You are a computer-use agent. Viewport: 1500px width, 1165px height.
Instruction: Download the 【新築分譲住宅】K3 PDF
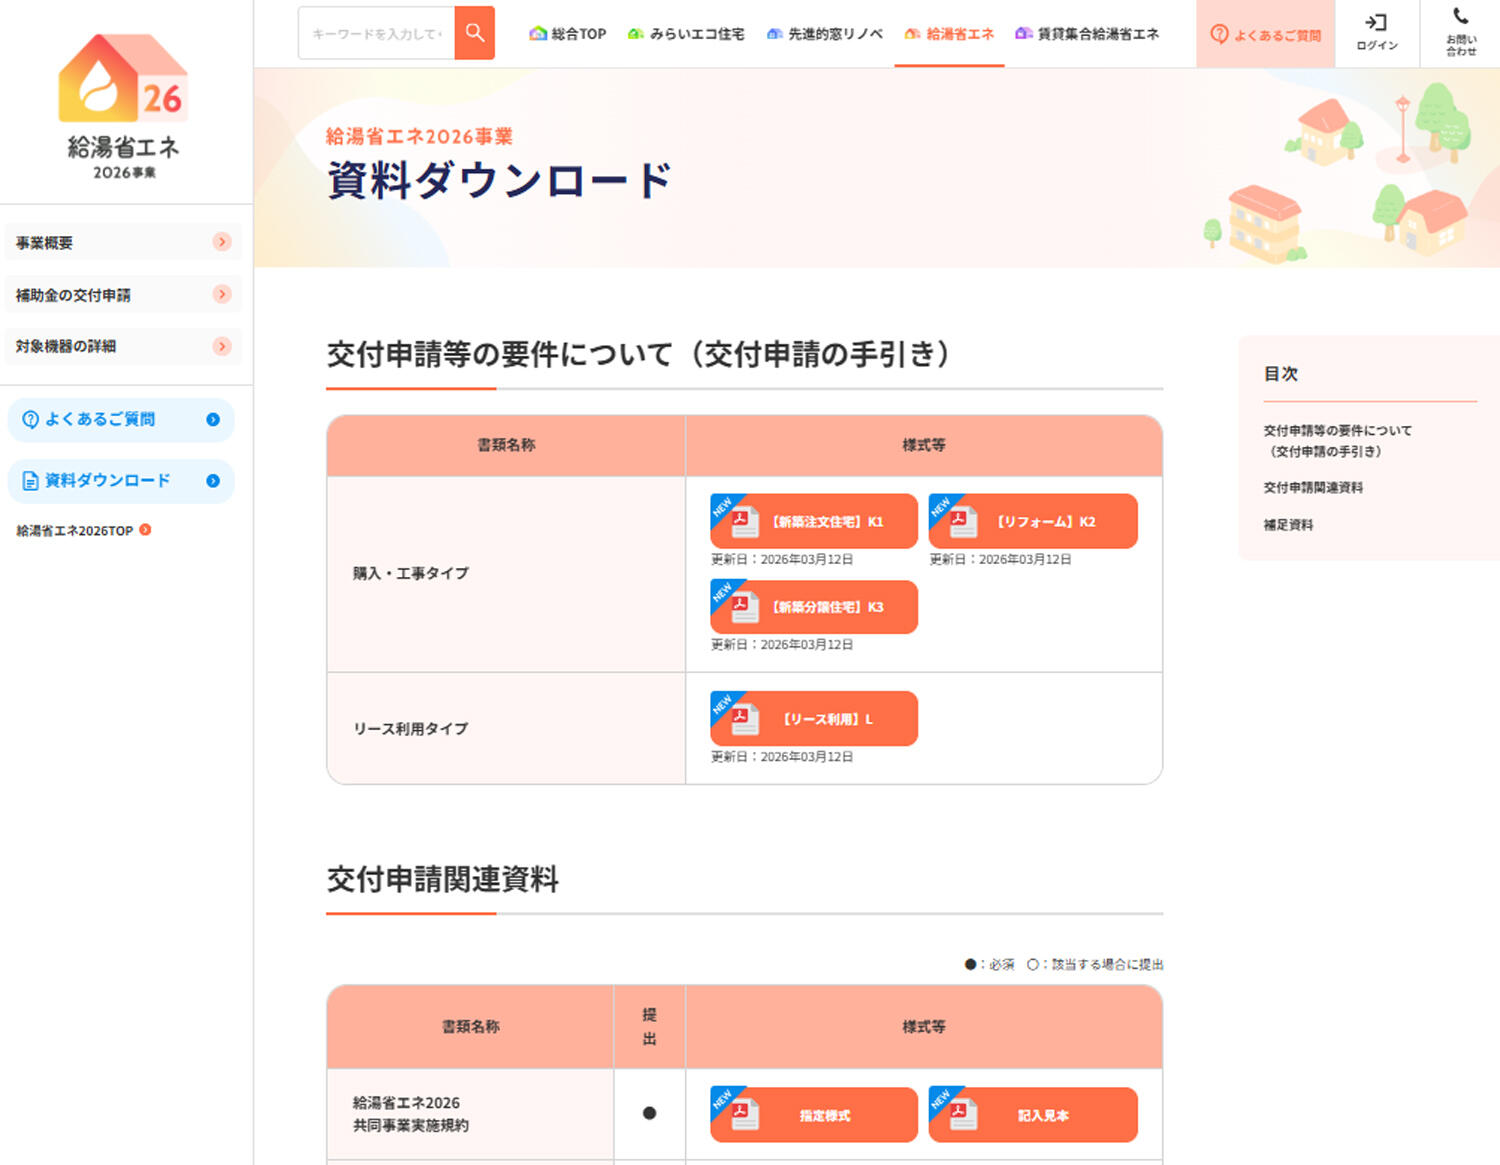click(x=814, y=607)
